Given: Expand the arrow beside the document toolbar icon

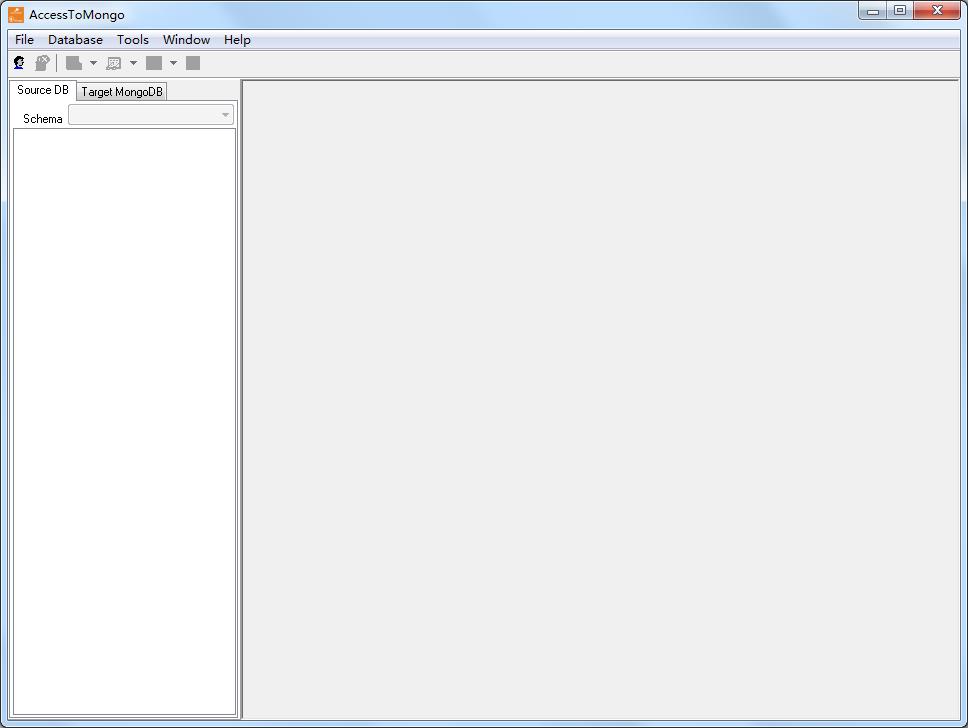Looking at the screenshot, I should pos(93,63).
